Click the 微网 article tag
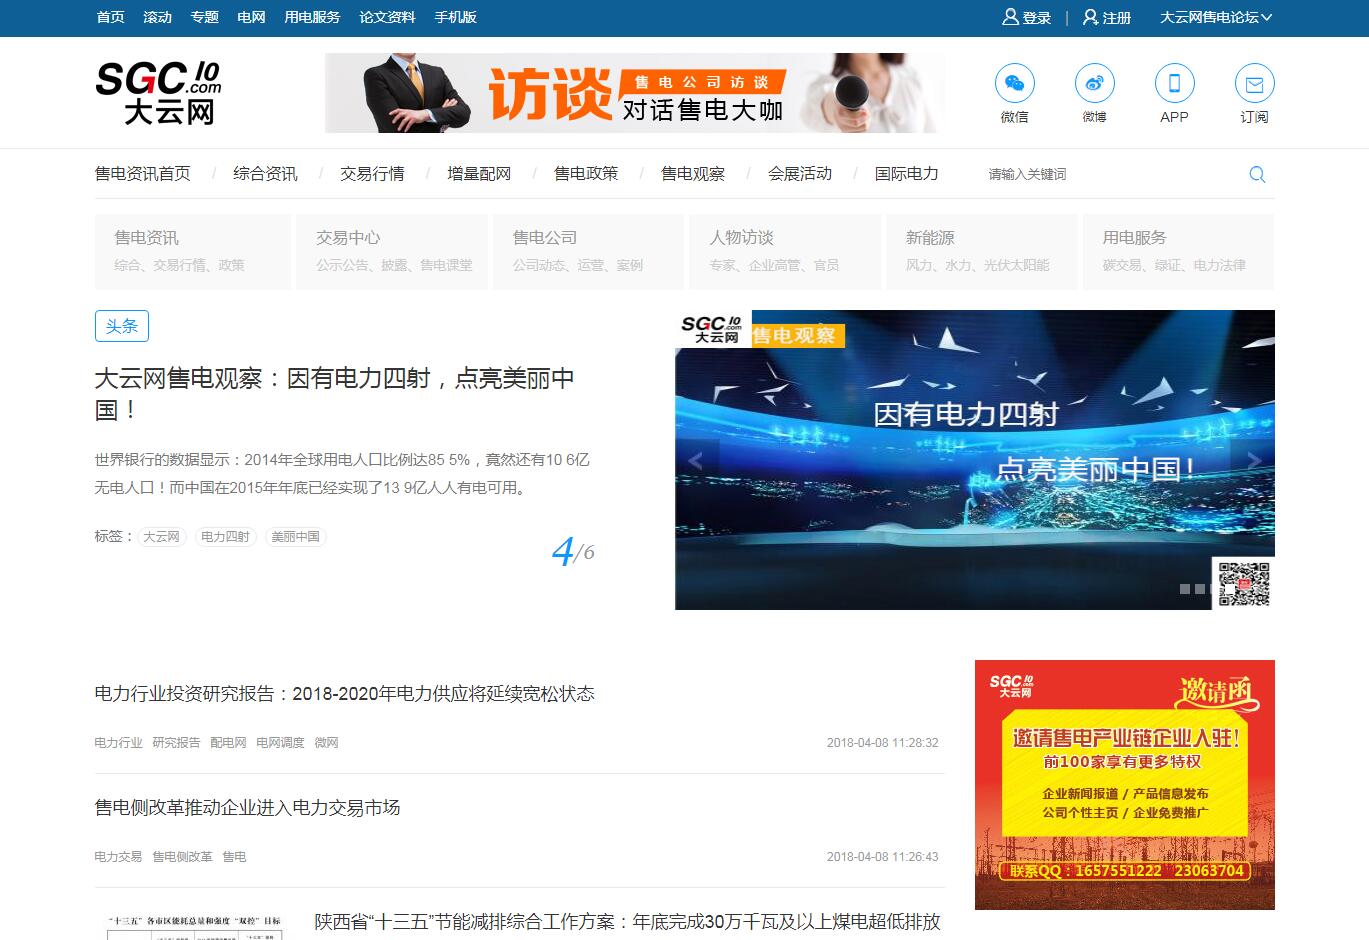Viewport: 1369px width, 940px height. coord(326,743)
